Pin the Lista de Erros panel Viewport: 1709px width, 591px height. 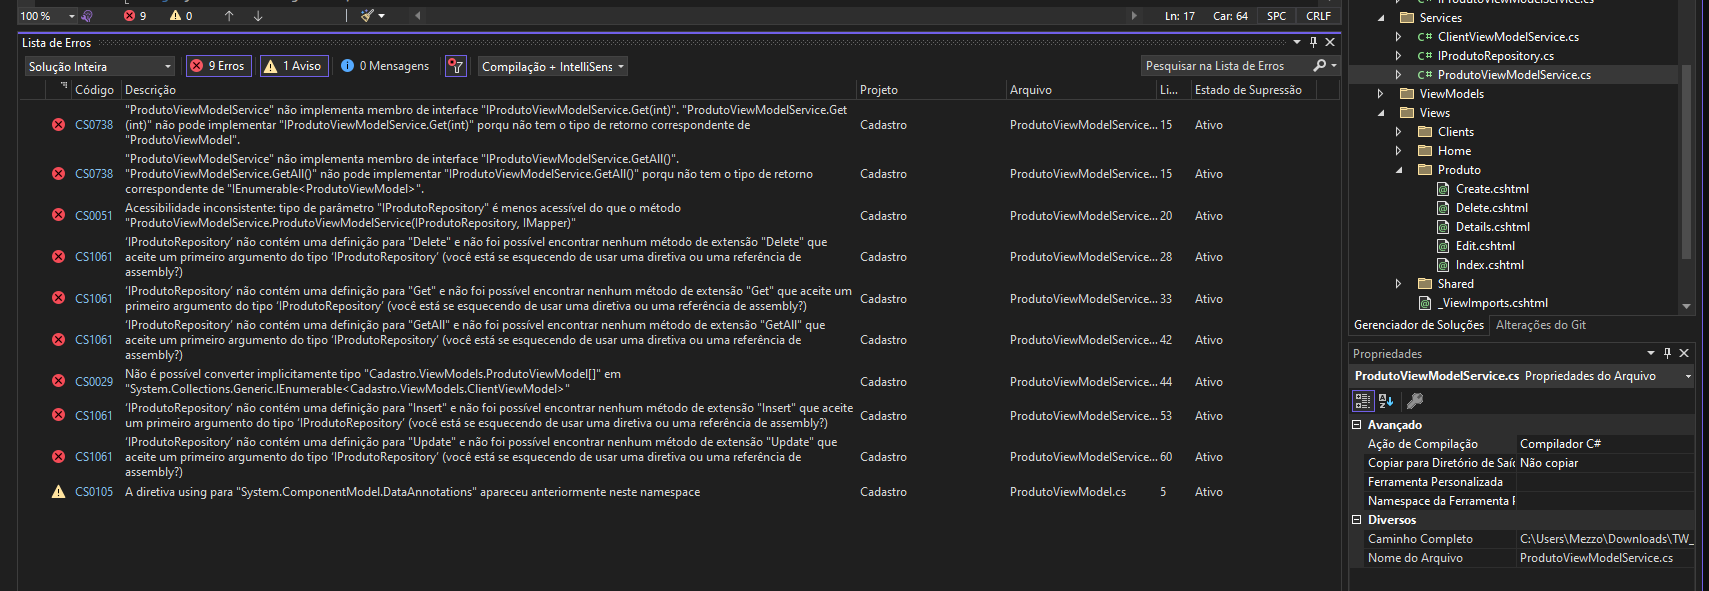pyautogui.click(x=1313, y=42)
